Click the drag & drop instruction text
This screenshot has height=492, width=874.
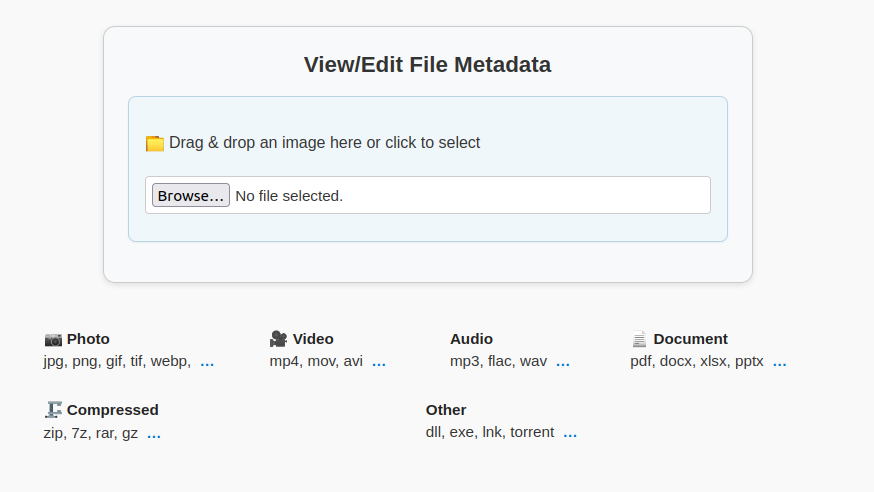click(x=324, y=143)
